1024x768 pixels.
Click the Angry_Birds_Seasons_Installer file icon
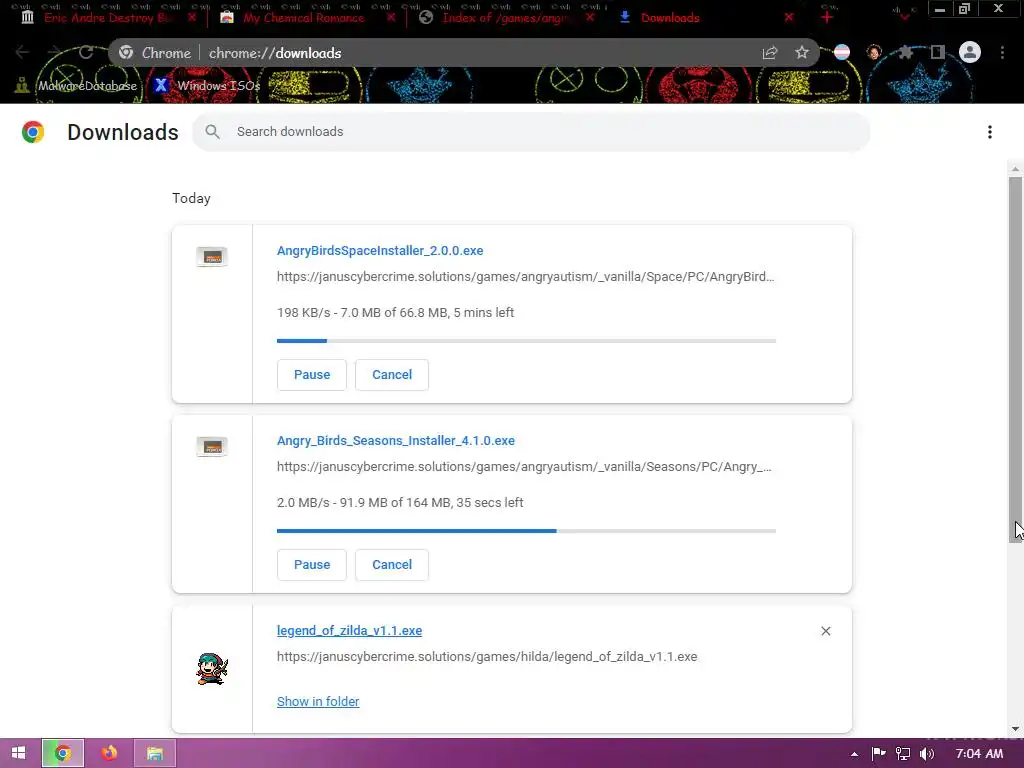pyautogui.click(x=212, y=446)
